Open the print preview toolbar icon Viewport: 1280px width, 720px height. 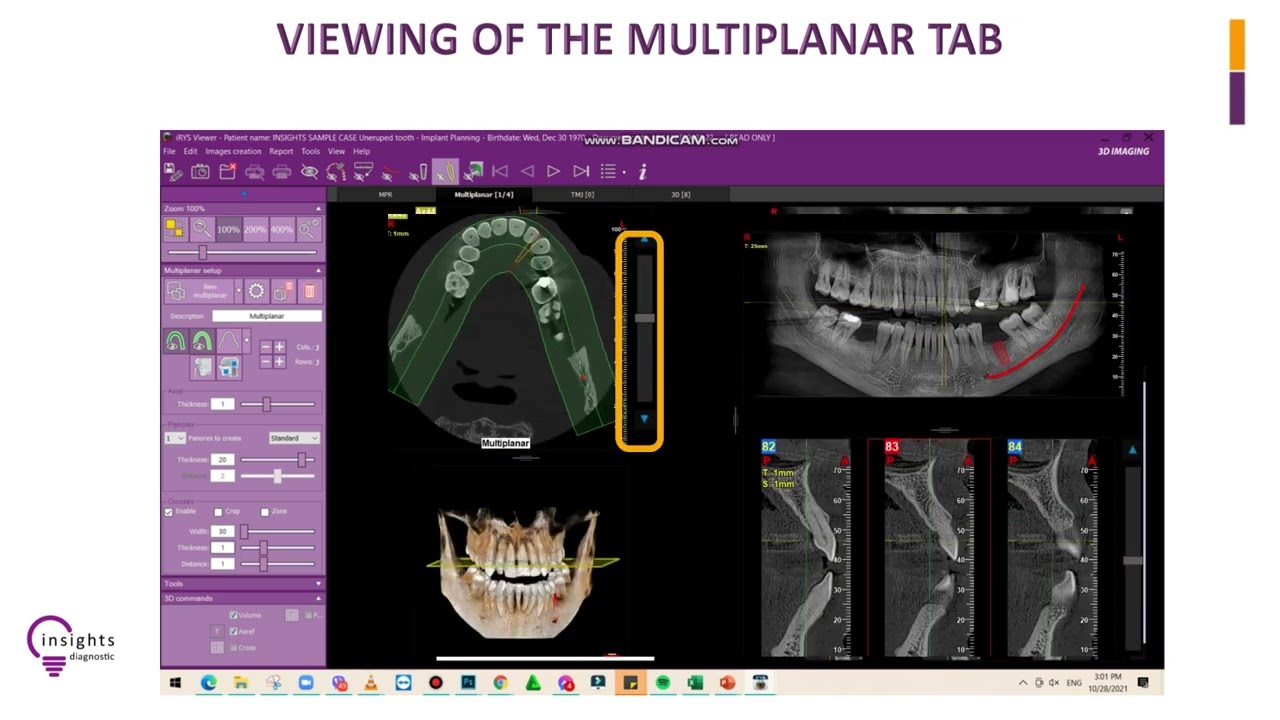click(x=255, y=172)
